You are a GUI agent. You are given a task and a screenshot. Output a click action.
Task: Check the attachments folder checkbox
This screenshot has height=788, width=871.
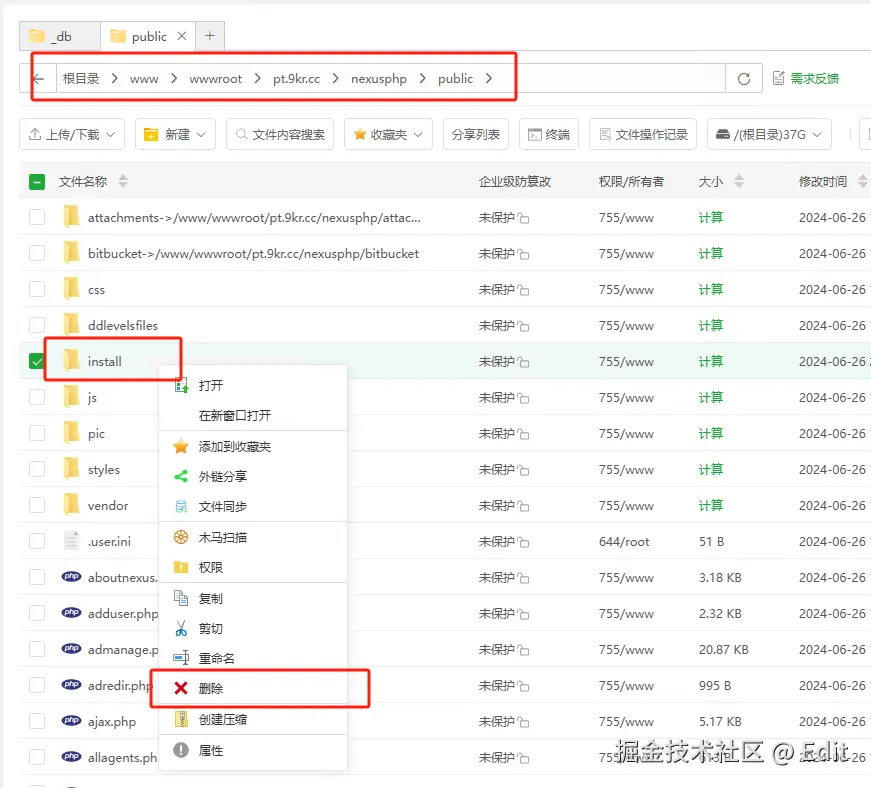37,217
